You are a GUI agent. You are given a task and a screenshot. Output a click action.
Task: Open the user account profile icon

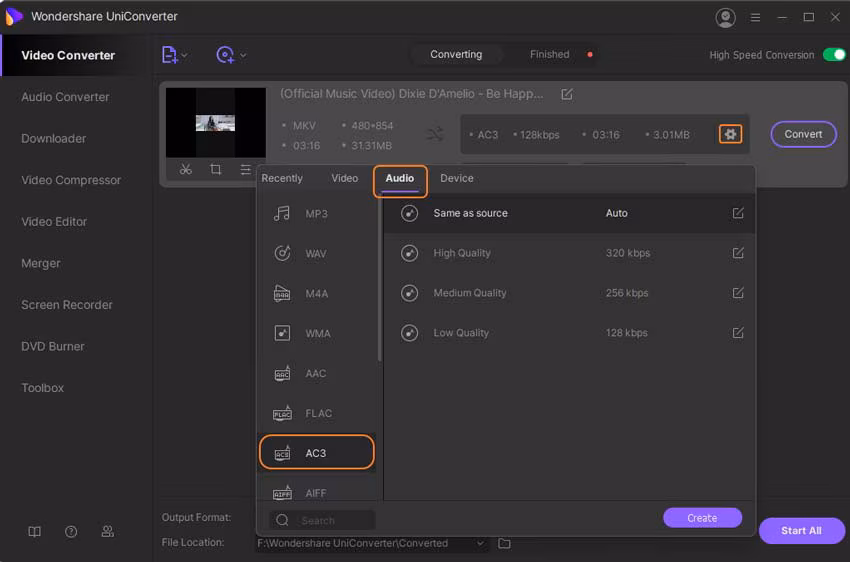[725, 17]
